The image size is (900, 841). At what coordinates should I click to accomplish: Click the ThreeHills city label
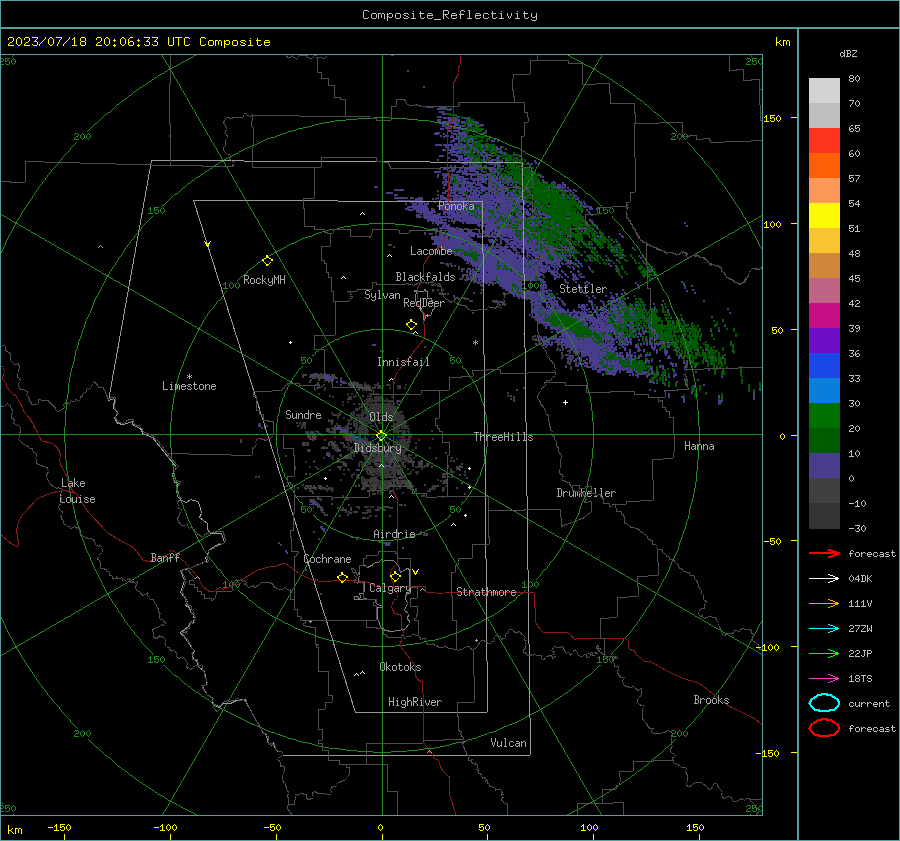pos(503,437)
